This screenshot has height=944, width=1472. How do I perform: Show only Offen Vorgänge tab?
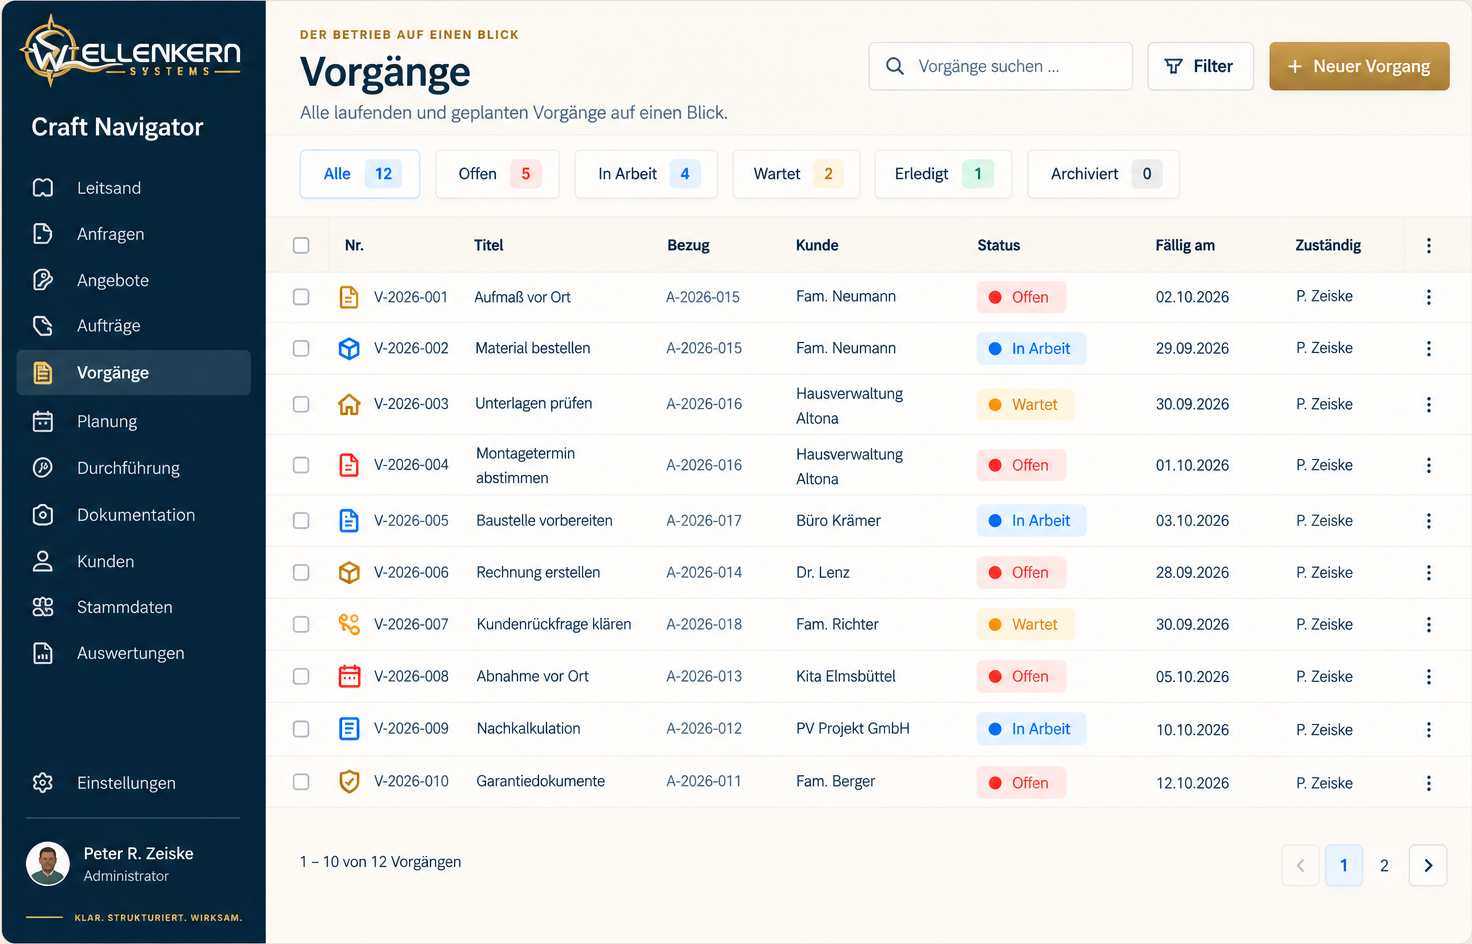click(x=497, y=174)
